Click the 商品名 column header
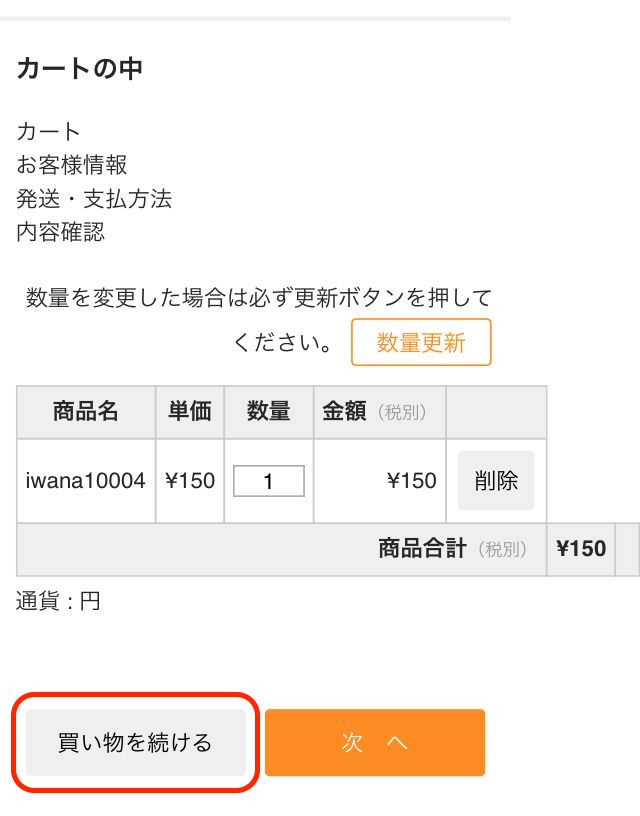 86,412
